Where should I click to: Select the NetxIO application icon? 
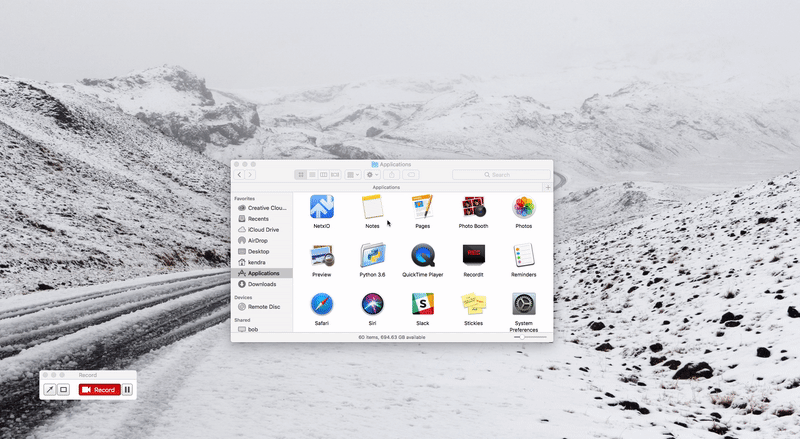pos(321,207)
